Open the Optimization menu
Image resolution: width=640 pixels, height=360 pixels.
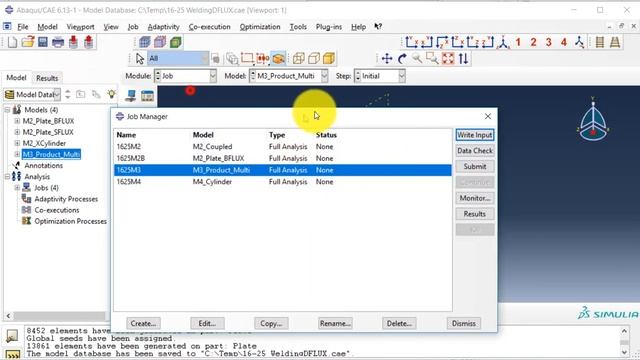260,27
